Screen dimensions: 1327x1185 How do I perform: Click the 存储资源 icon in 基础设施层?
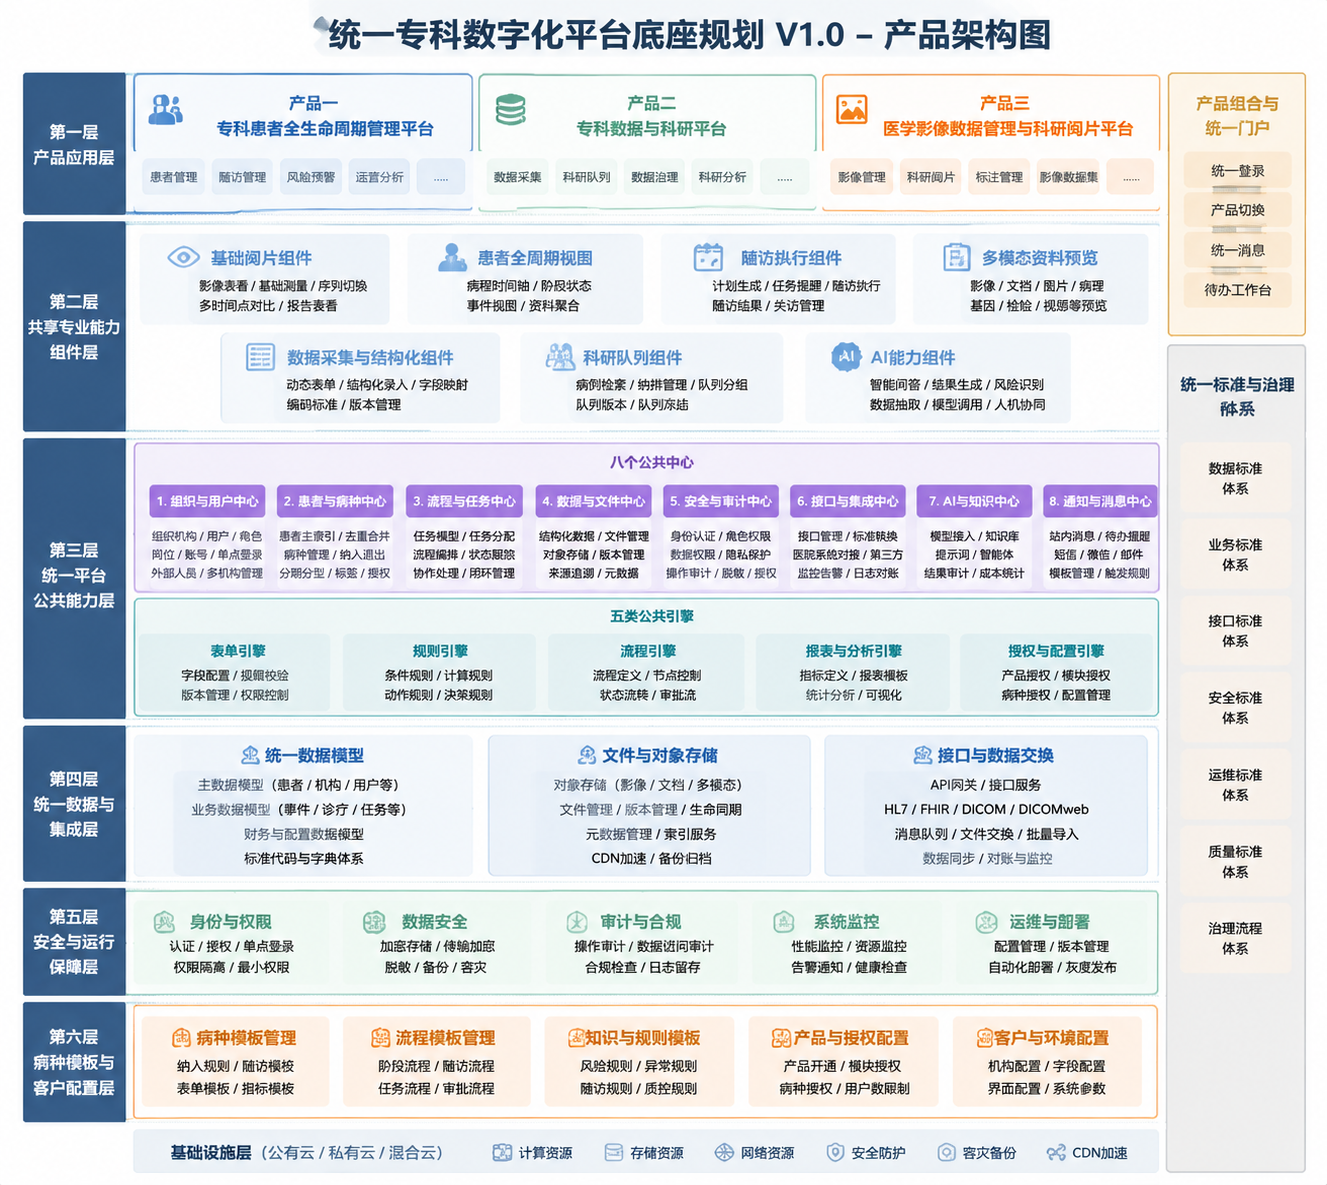(x=614, y=1153)
